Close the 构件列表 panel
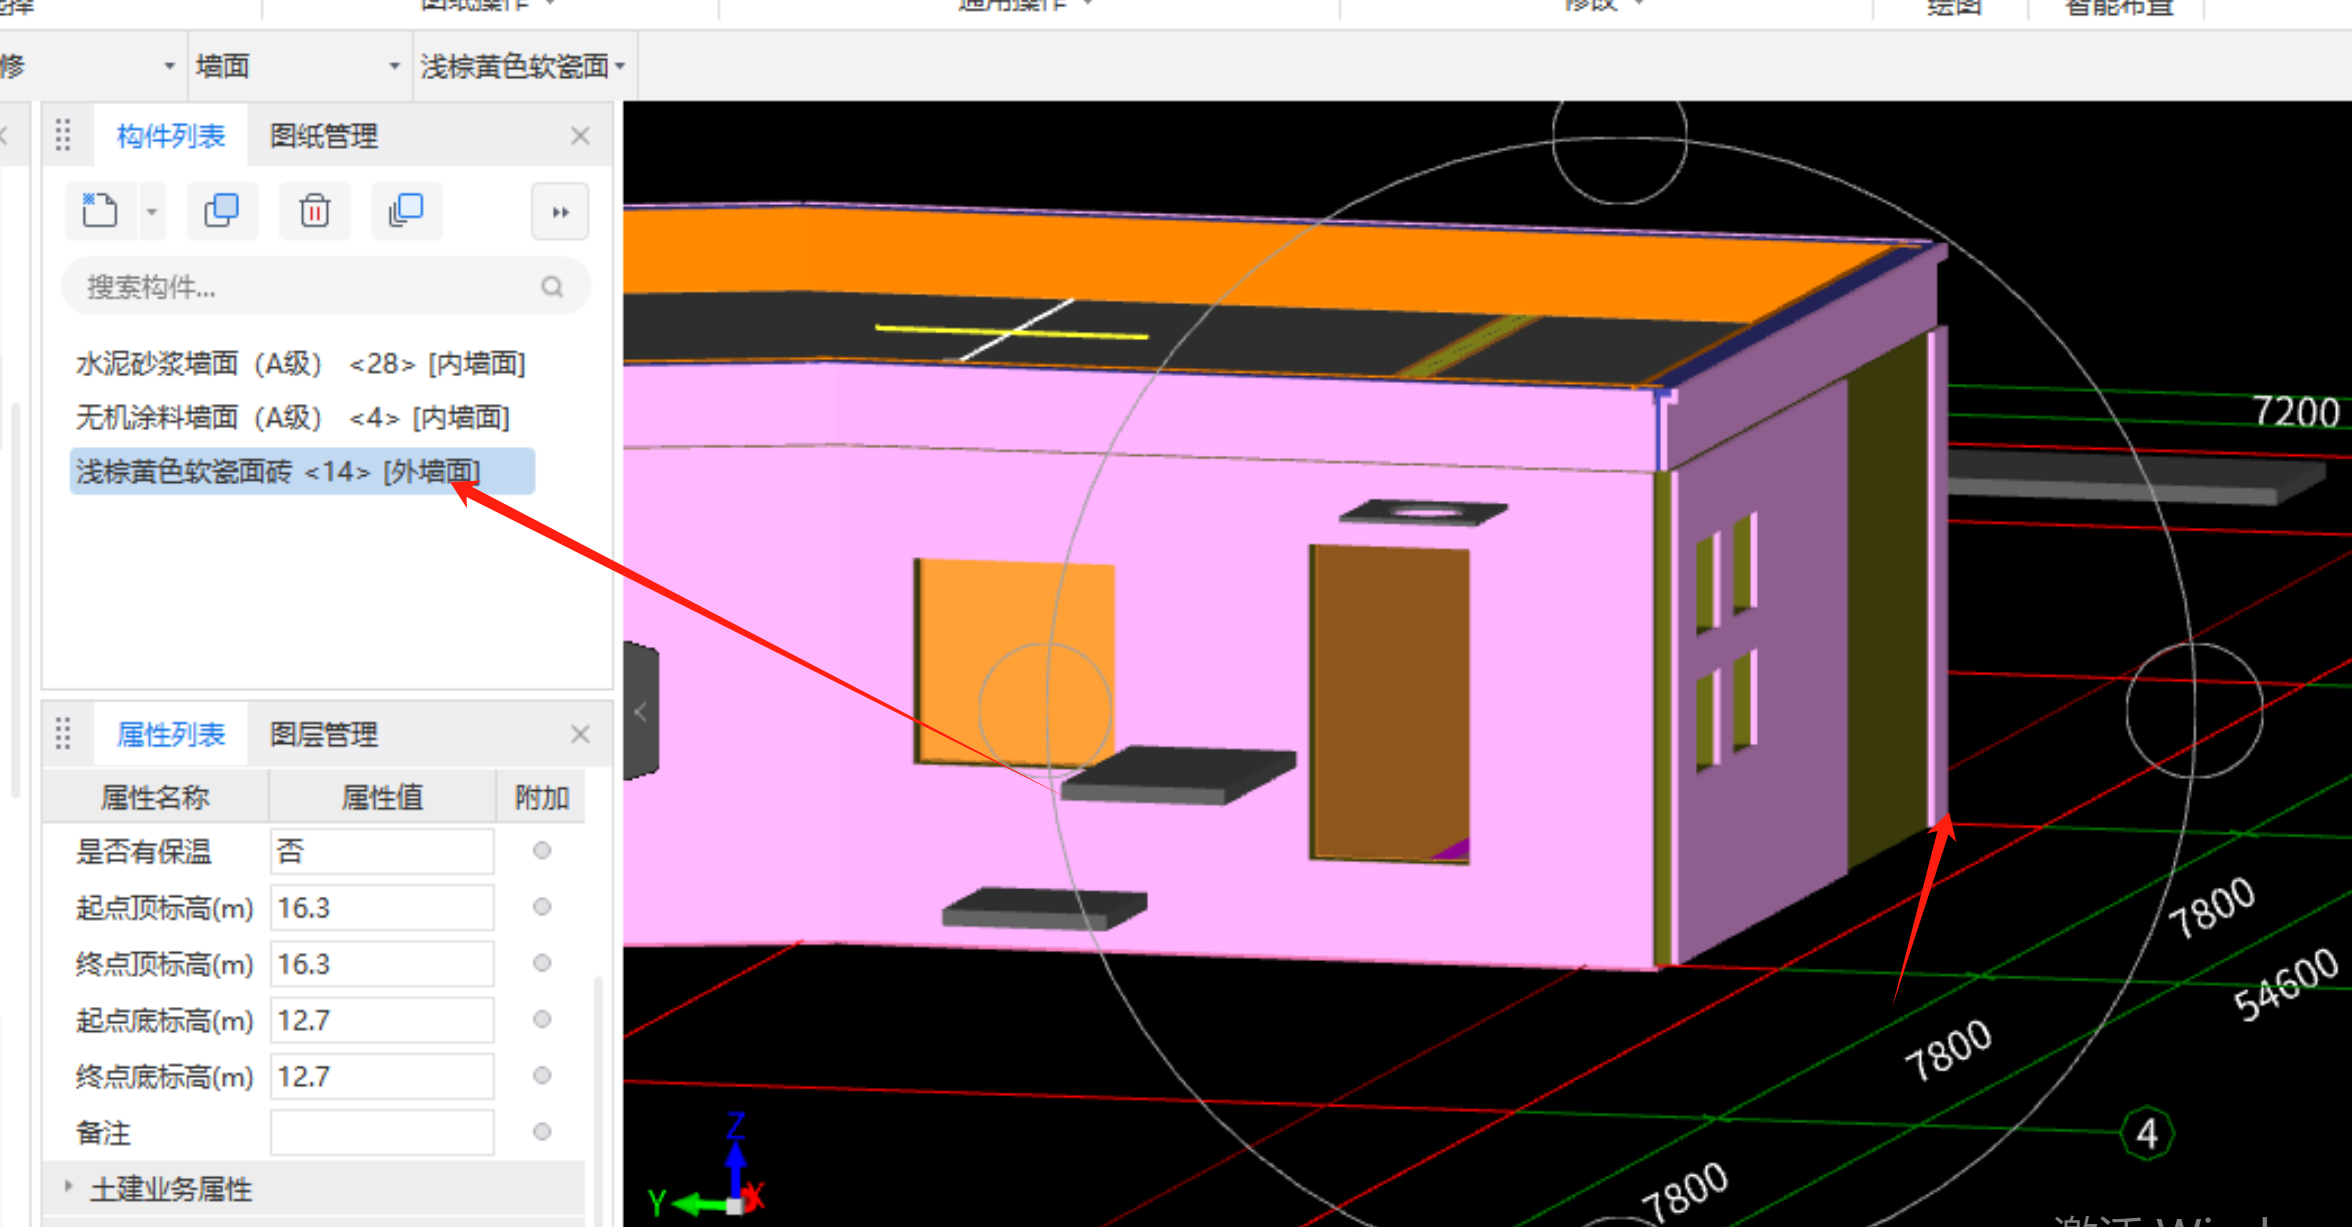Image resolution: width=2352 pixels, height=1227 pixels. 580,136
